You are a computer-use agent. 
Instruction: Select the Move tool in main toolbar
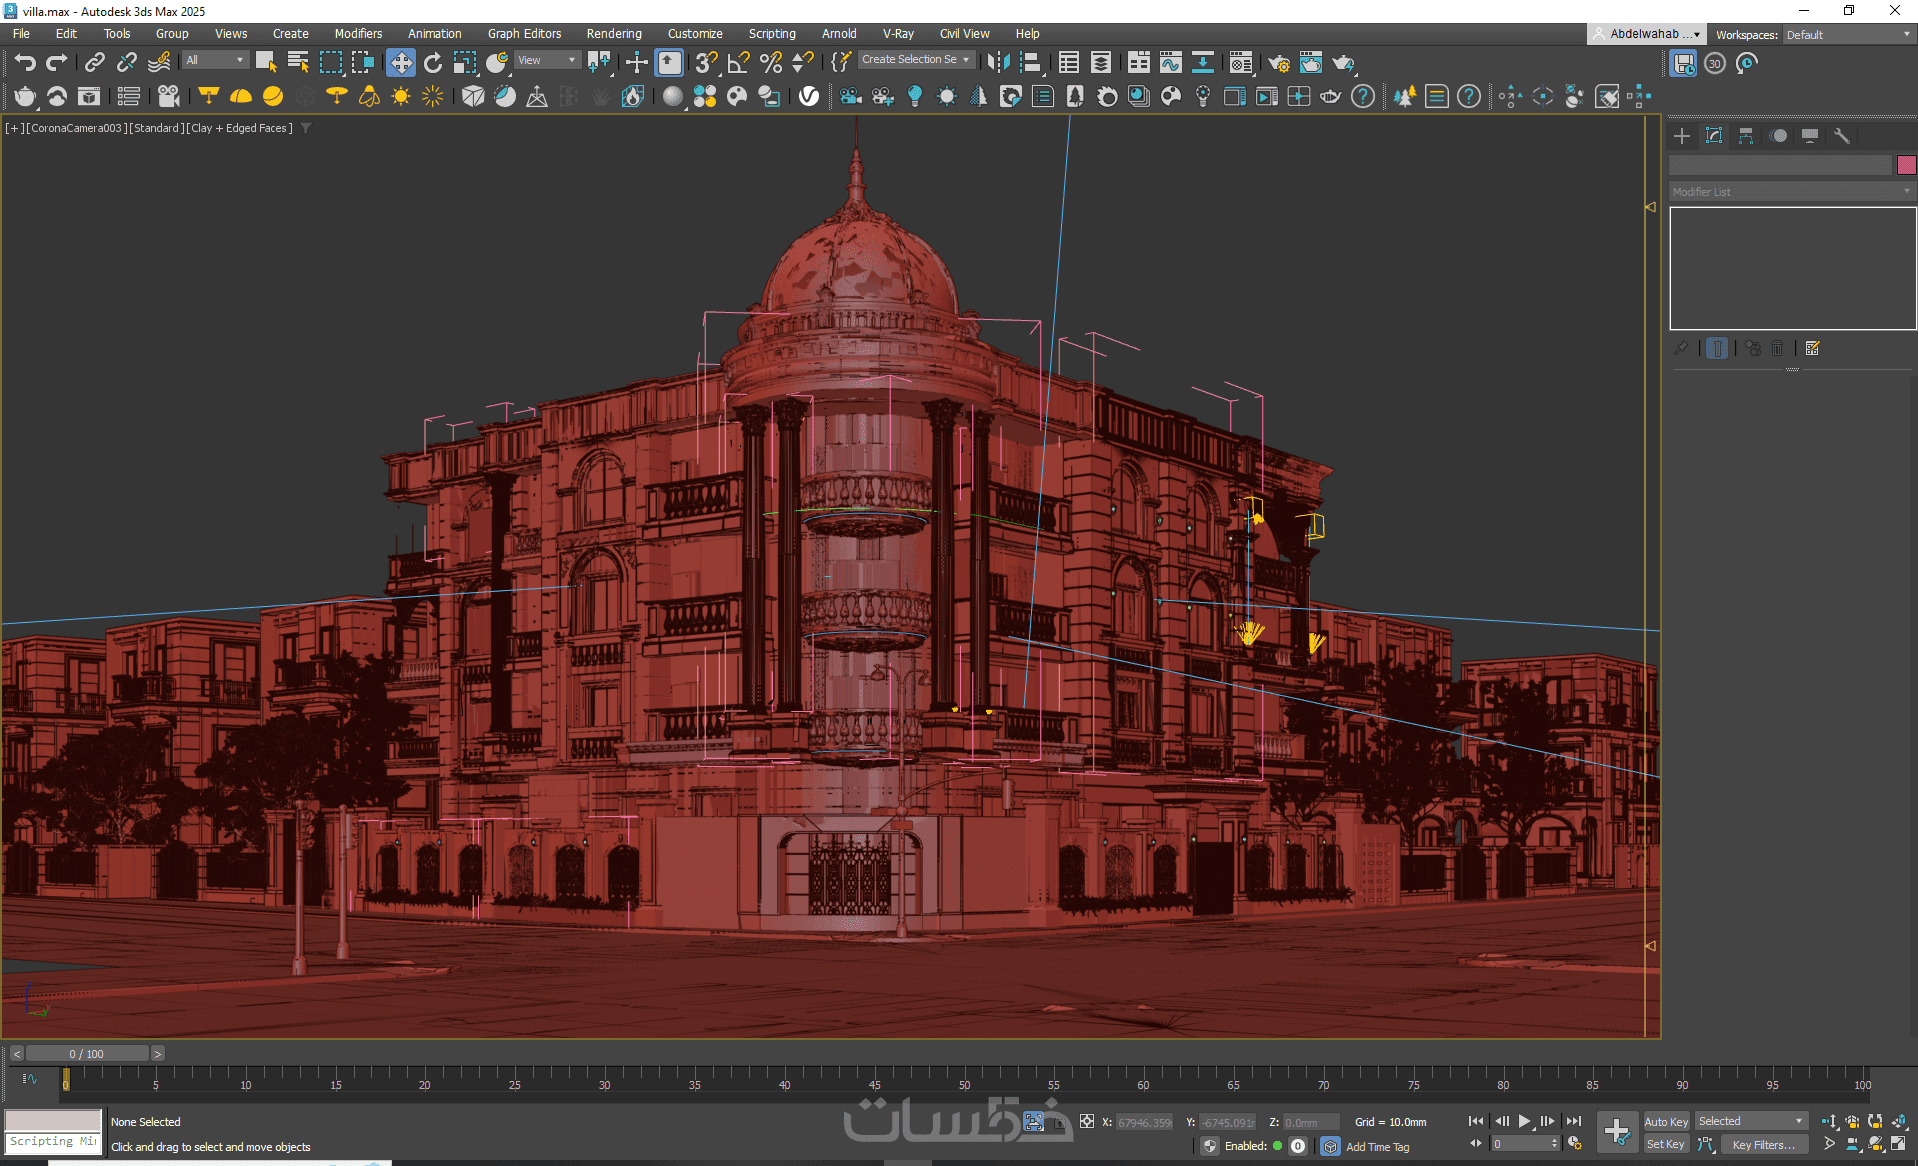tap(400, 63)
